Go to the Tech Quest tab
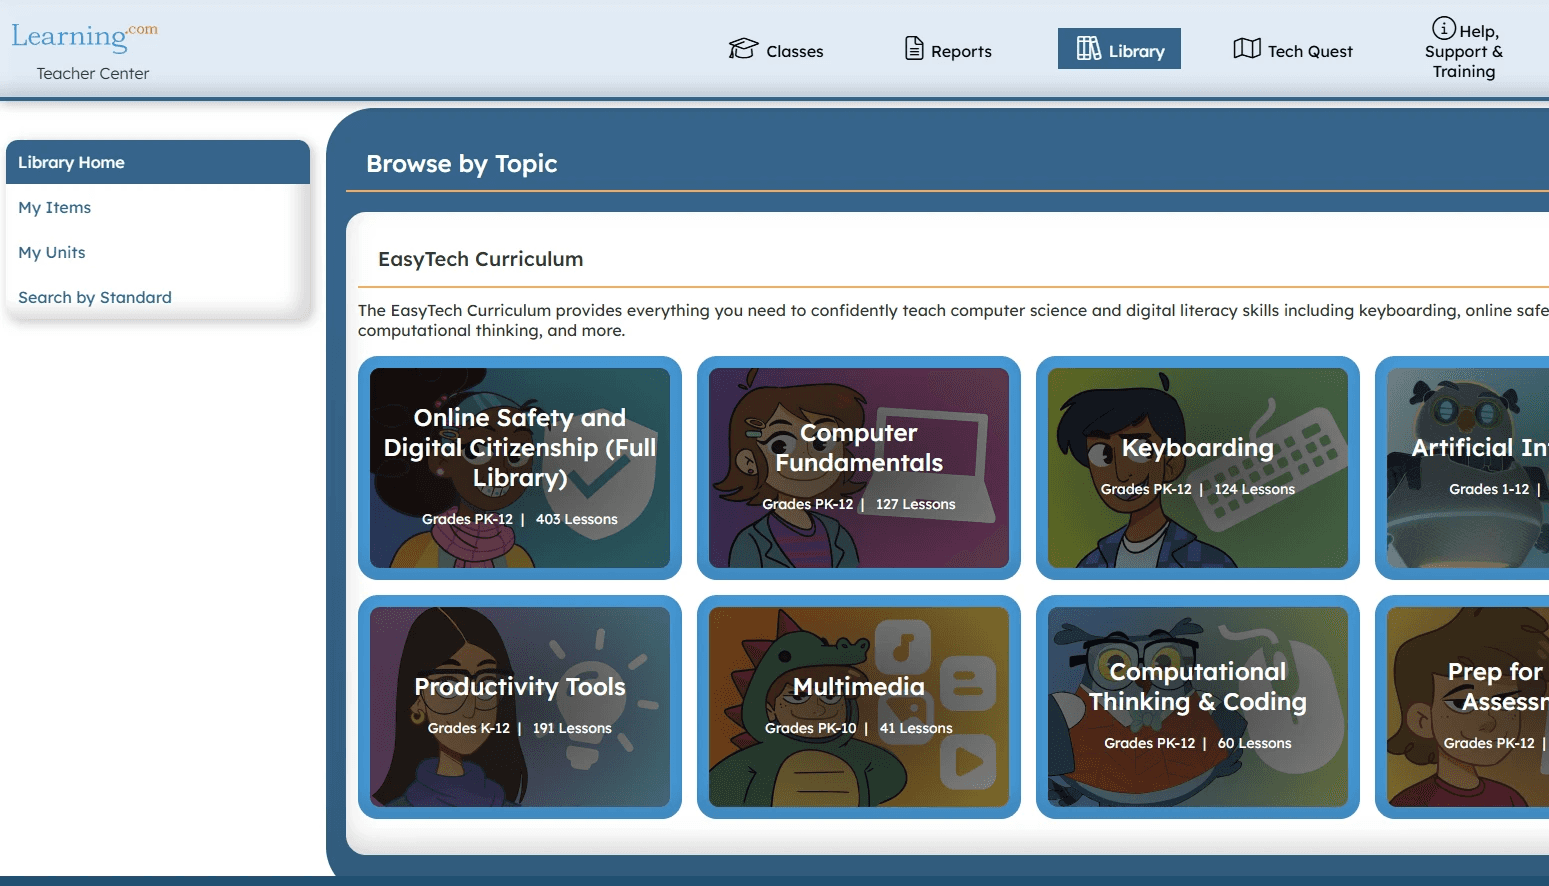 click(1293, 50)
